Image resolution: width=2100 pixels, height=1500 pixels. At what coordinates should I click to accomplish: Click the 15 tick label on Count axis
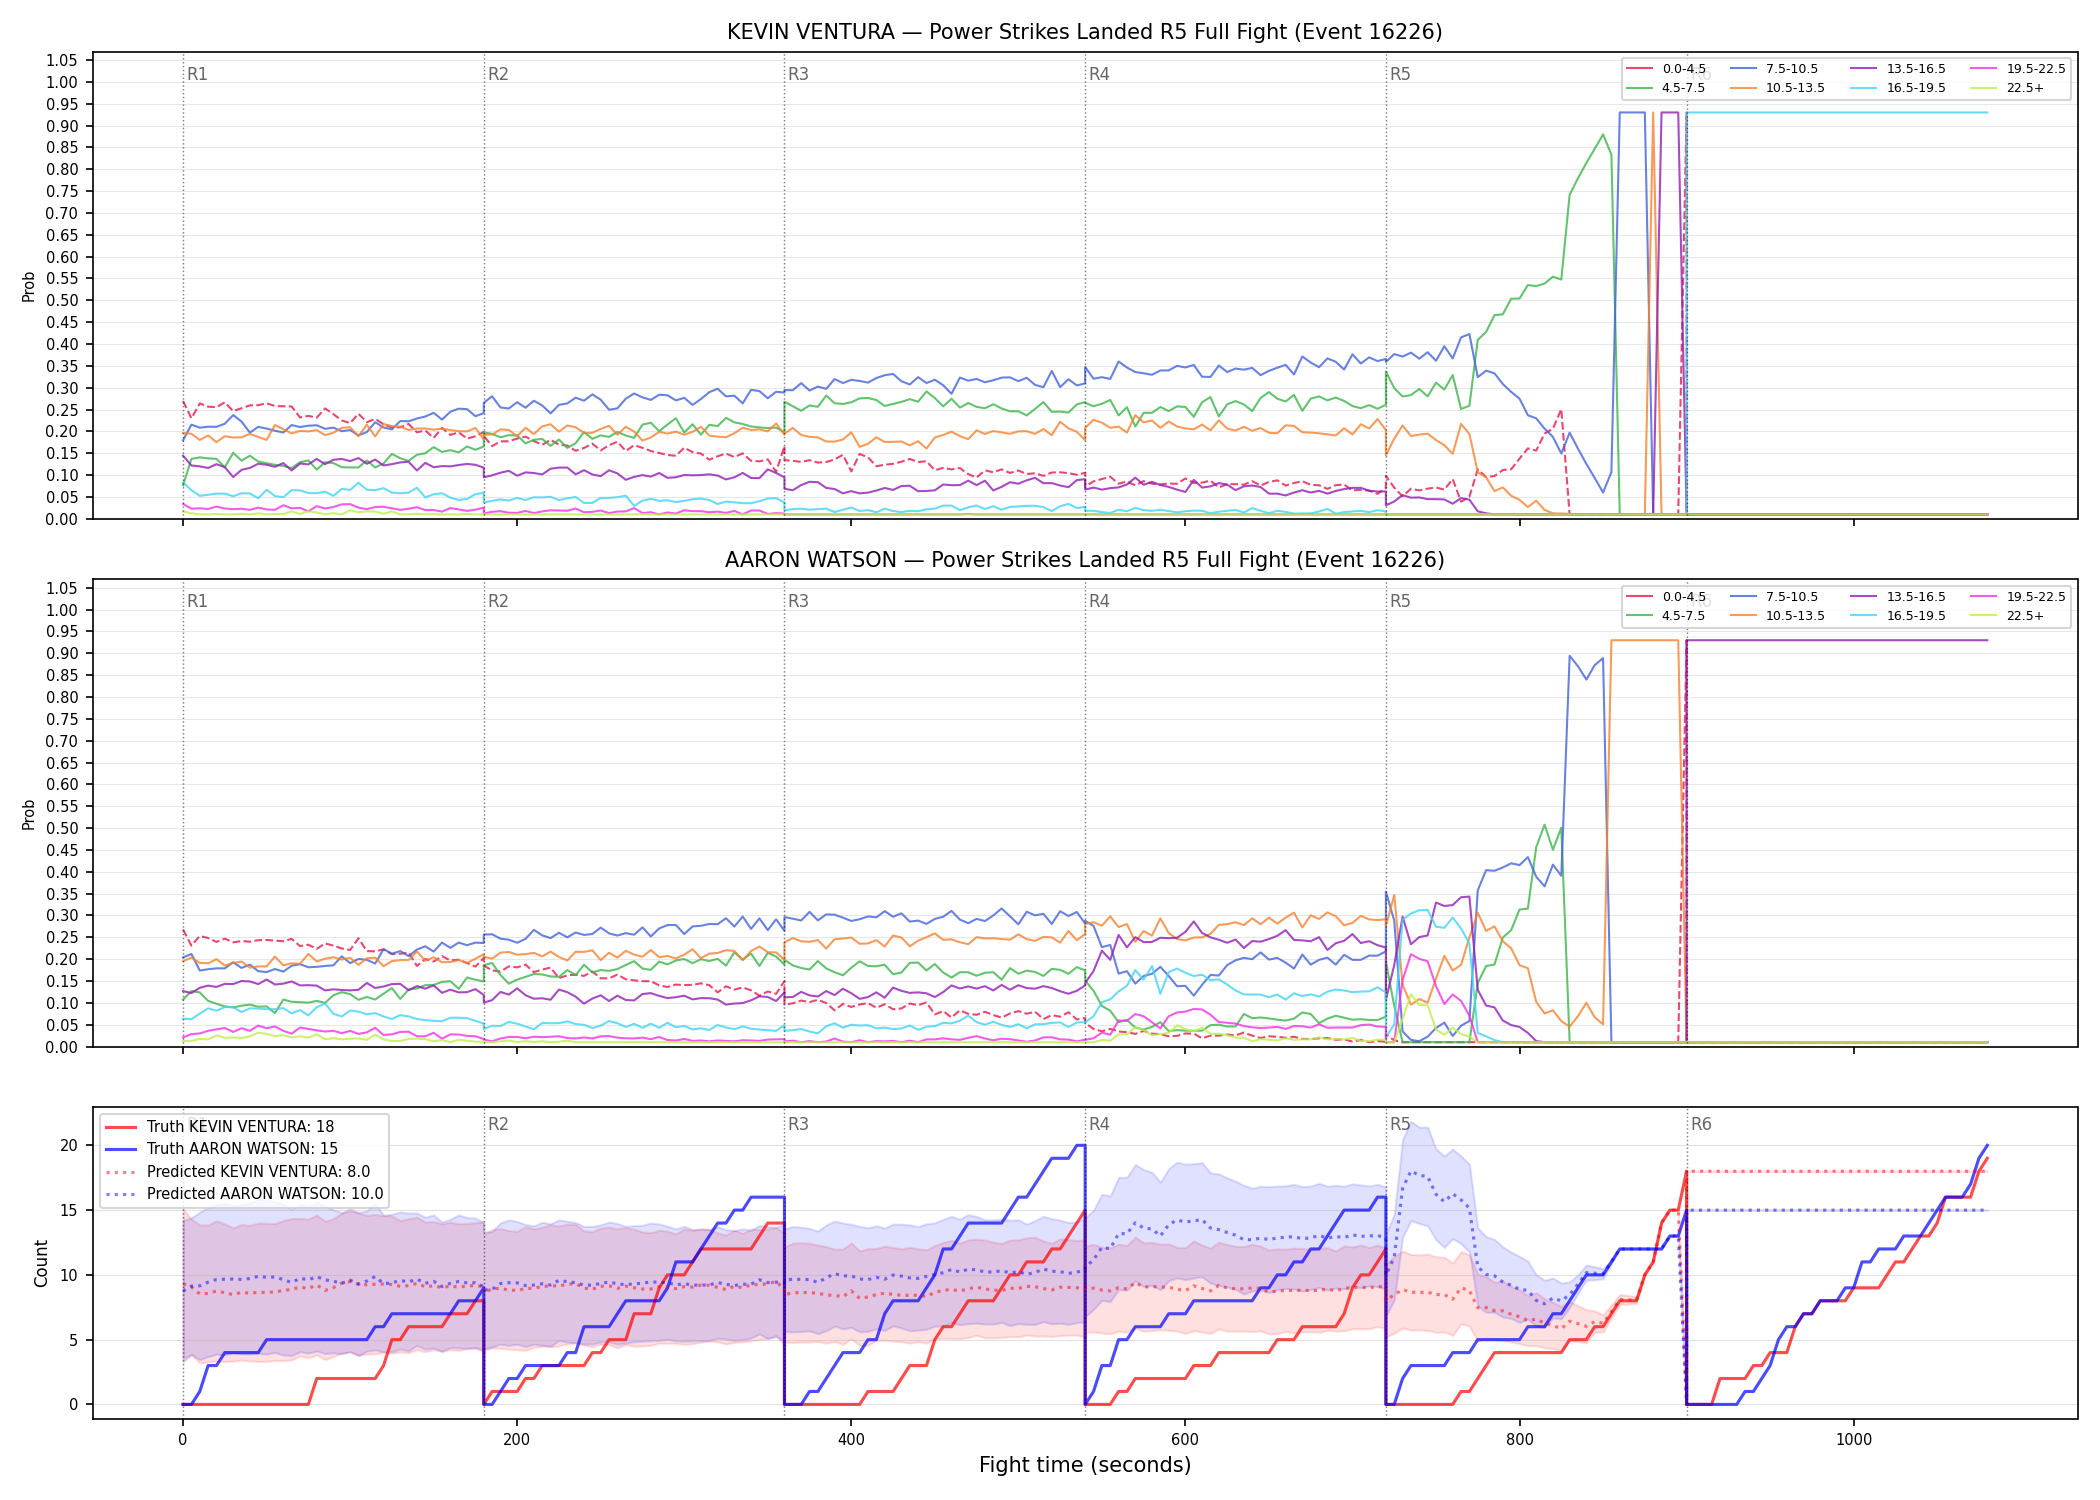point(69,1210)
